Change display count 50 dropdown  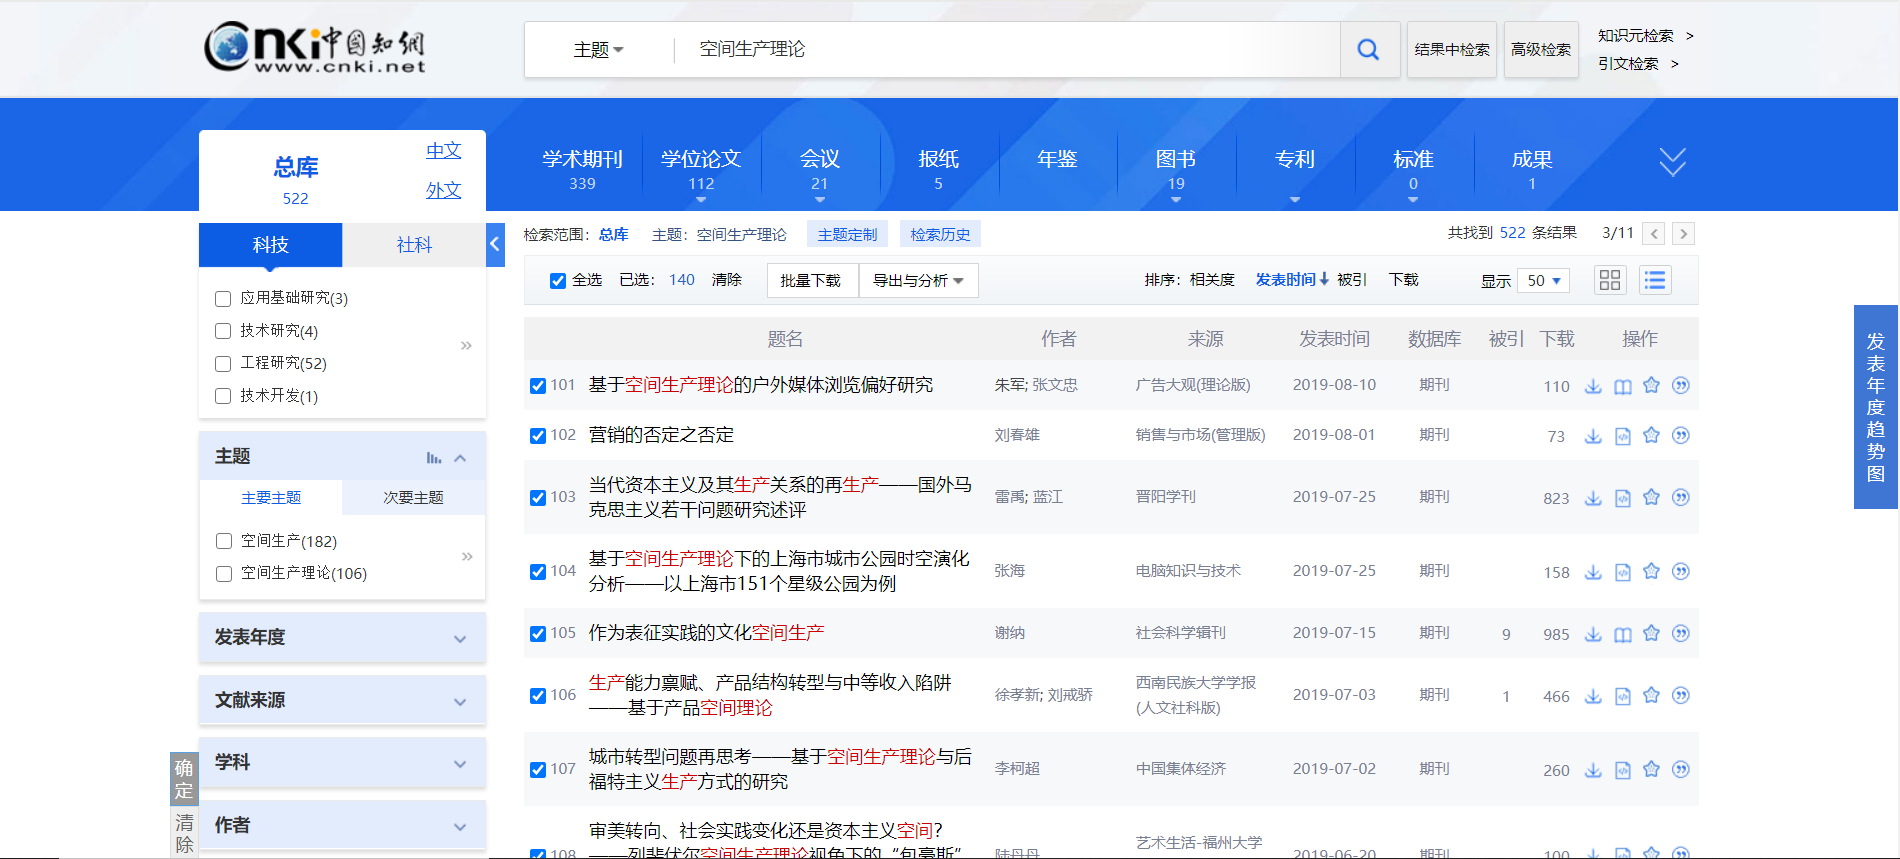pyautogui.click(x=1543, y=281)
